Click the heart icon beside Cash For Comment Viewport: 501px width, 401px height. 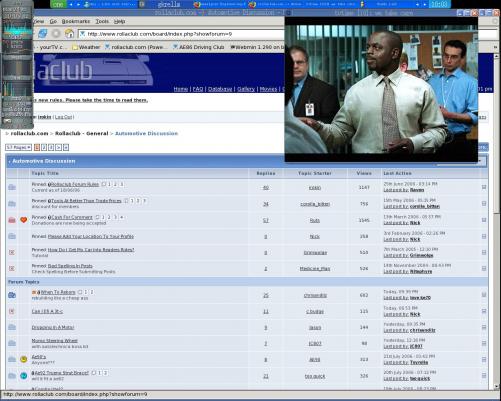click(x=24, y=220)
